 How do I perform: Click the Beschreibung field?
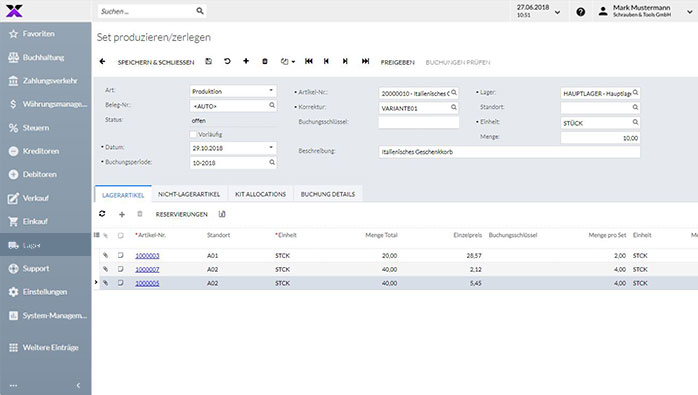click(509, 152)
